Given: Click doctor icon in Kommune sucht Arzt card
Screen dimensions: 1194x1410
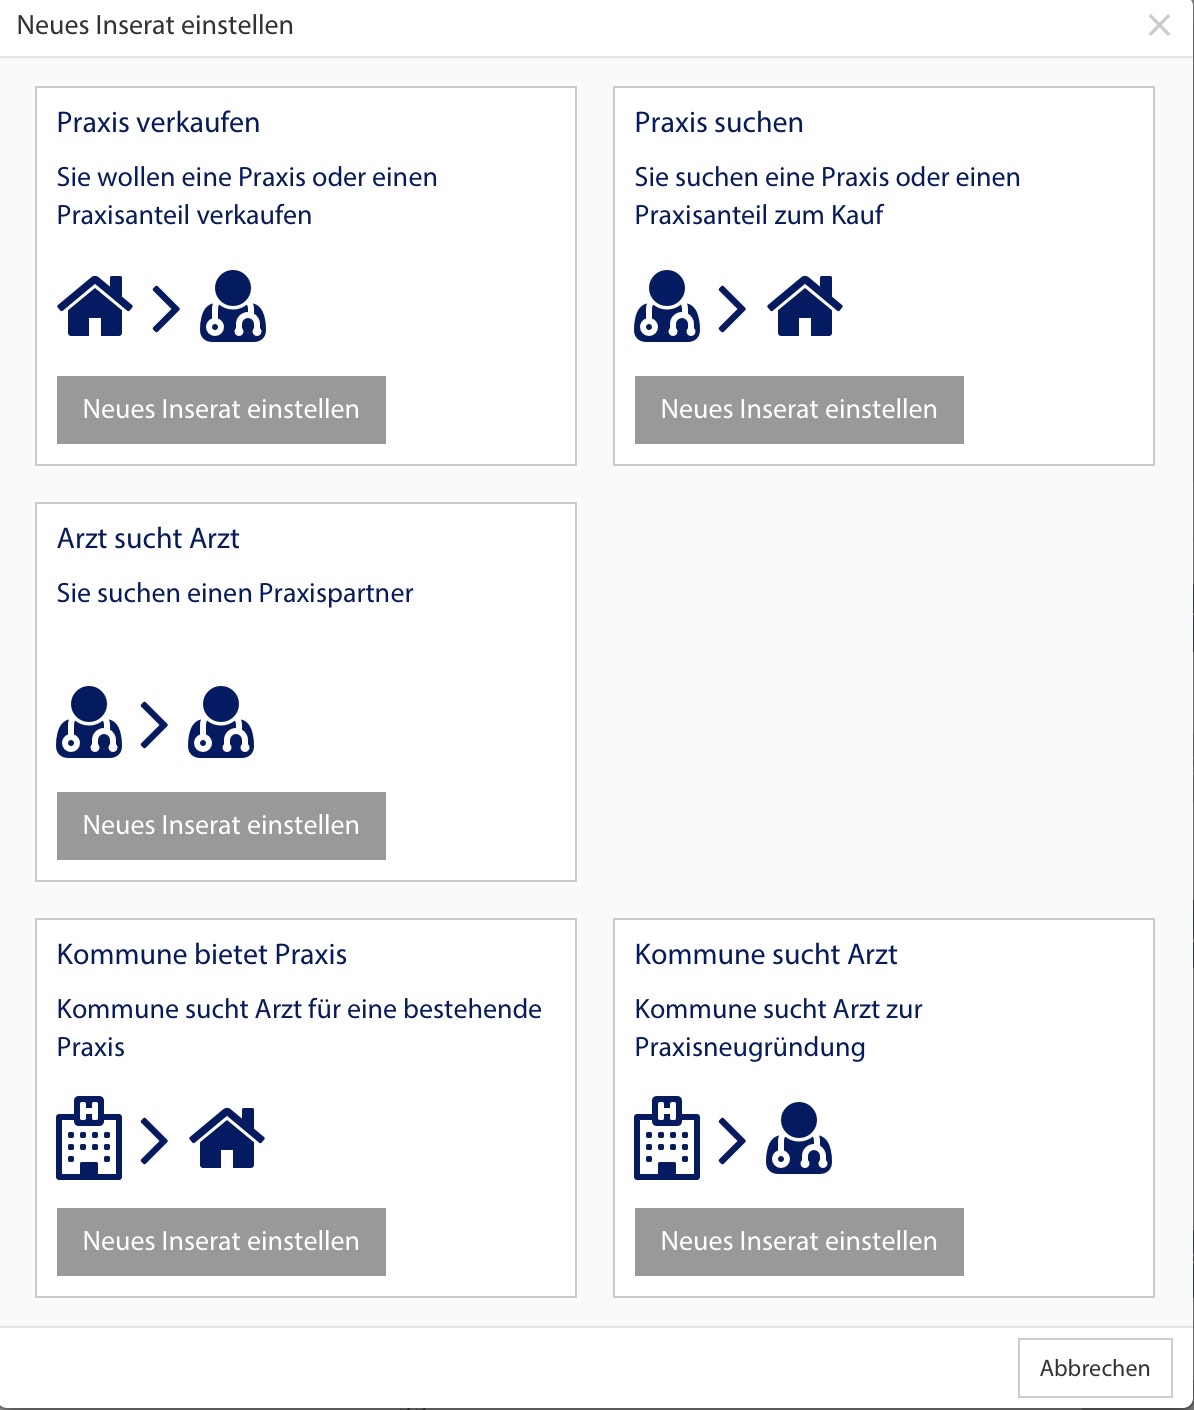Looking at the screenshot, I should point(799,1139).
